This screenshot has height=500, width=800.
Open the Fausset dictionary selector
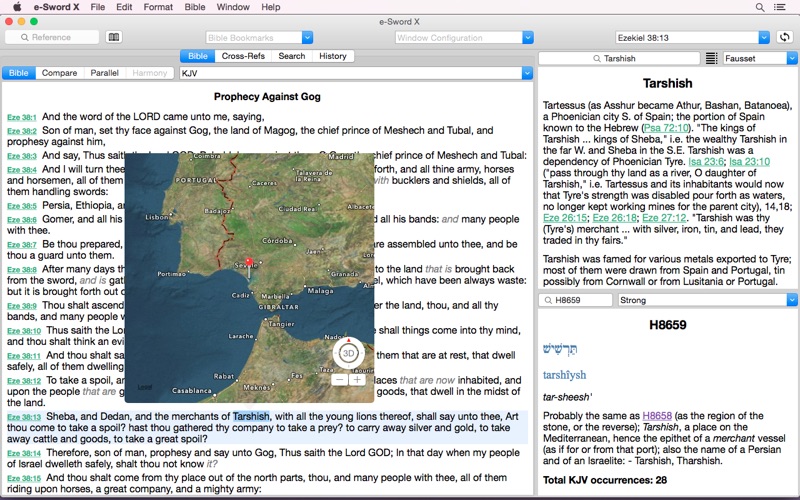[760, 58]
